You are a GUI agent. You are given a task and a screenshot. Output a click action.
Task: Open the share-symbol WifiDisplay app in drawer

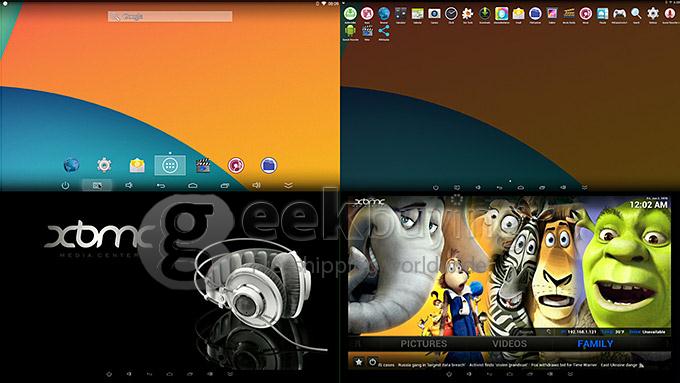pyautogui.click(x=384, y=31)
